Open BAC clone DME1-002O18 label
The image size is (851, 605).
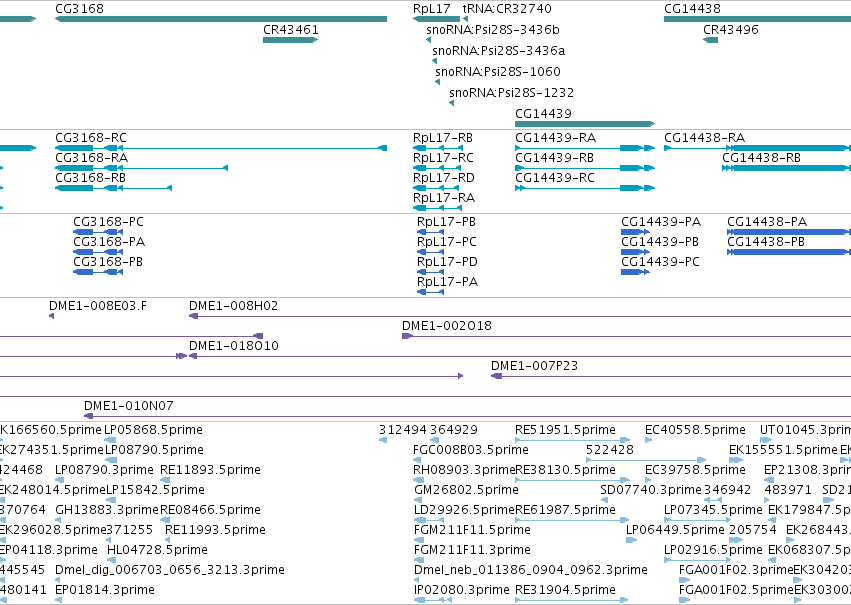click(x=447, y=326)
